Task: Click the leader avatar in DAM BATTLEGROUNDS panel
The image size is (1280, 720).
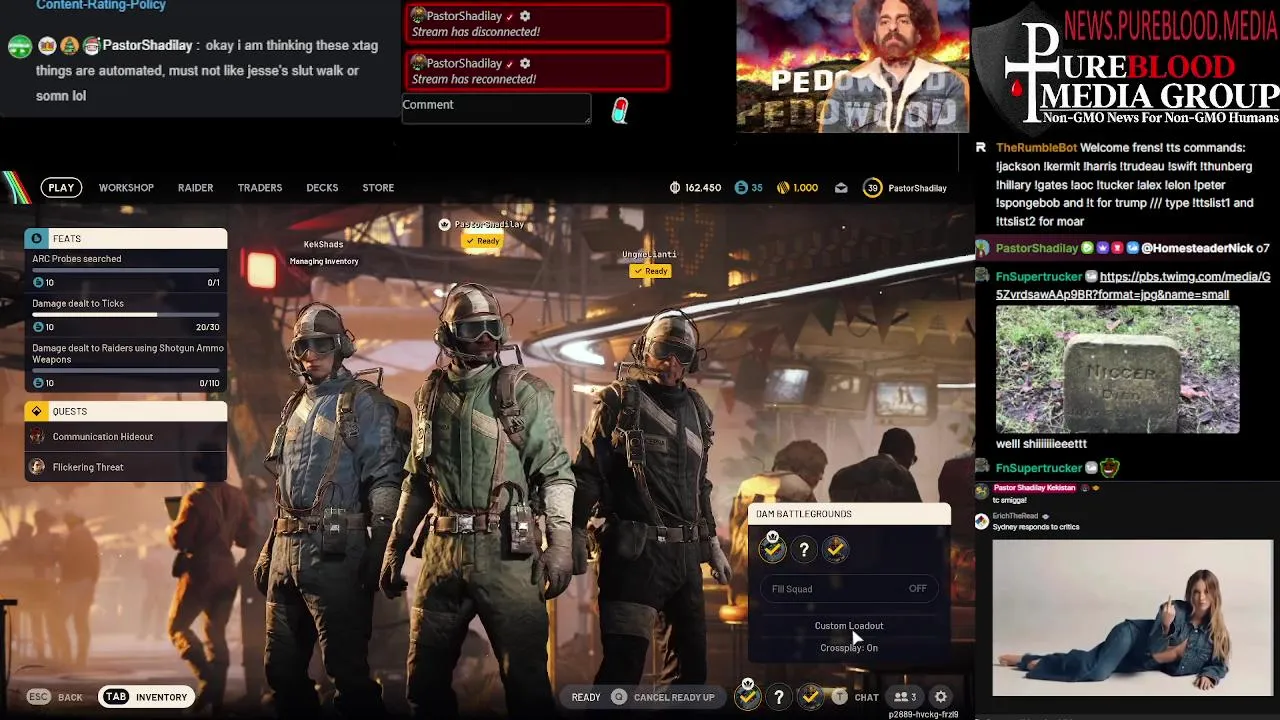Action: click(x=772, y=547)
